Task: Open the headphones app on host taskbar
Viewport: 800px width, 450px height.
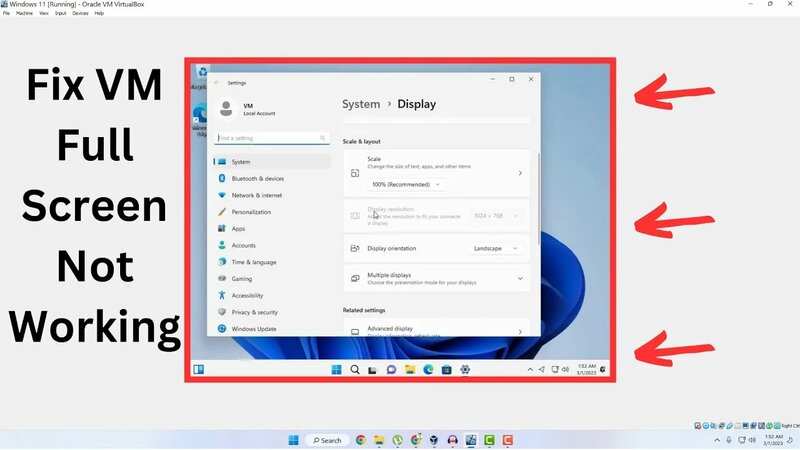Action: [453, 440]
